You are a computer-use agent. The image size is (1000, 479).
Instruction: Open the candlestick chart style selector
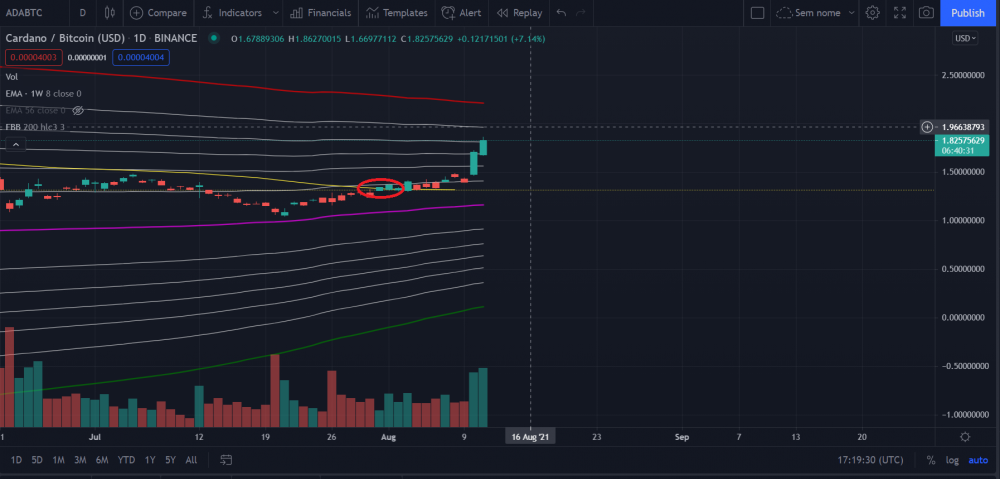pyautogui.click(x=110, y=13)
